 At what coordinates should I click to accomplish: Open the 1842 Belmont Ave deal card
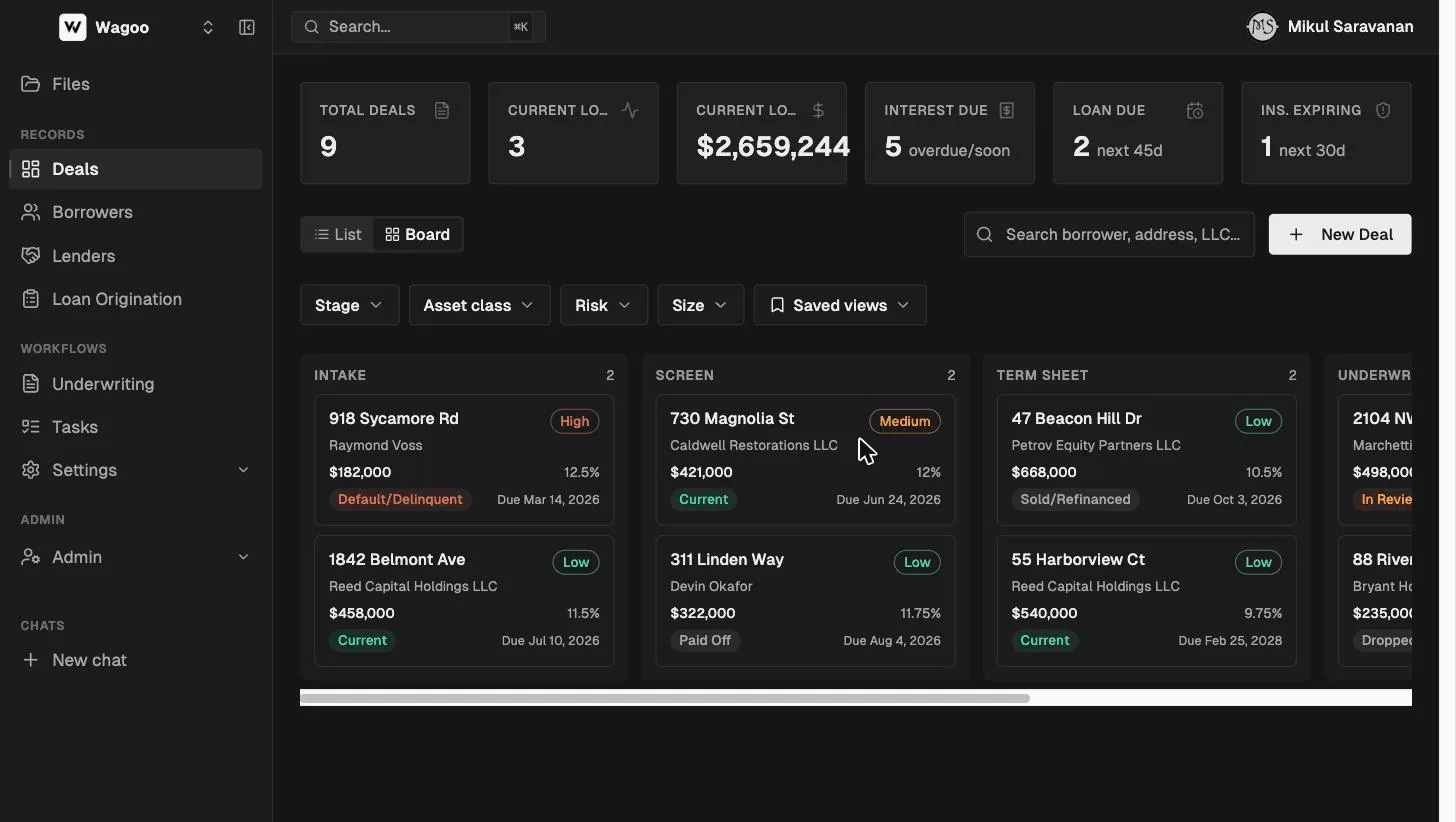click(464, 601)
